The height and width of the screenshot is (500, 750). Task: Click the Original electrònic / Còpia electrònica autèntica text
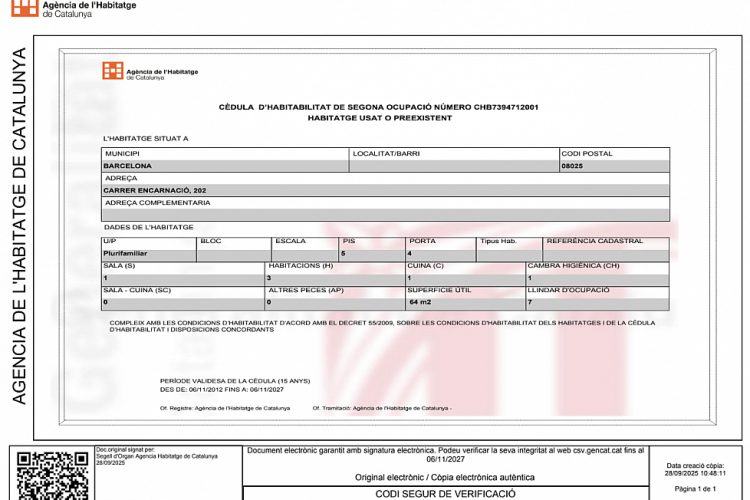pyautogui.click(x=445, y=477)
